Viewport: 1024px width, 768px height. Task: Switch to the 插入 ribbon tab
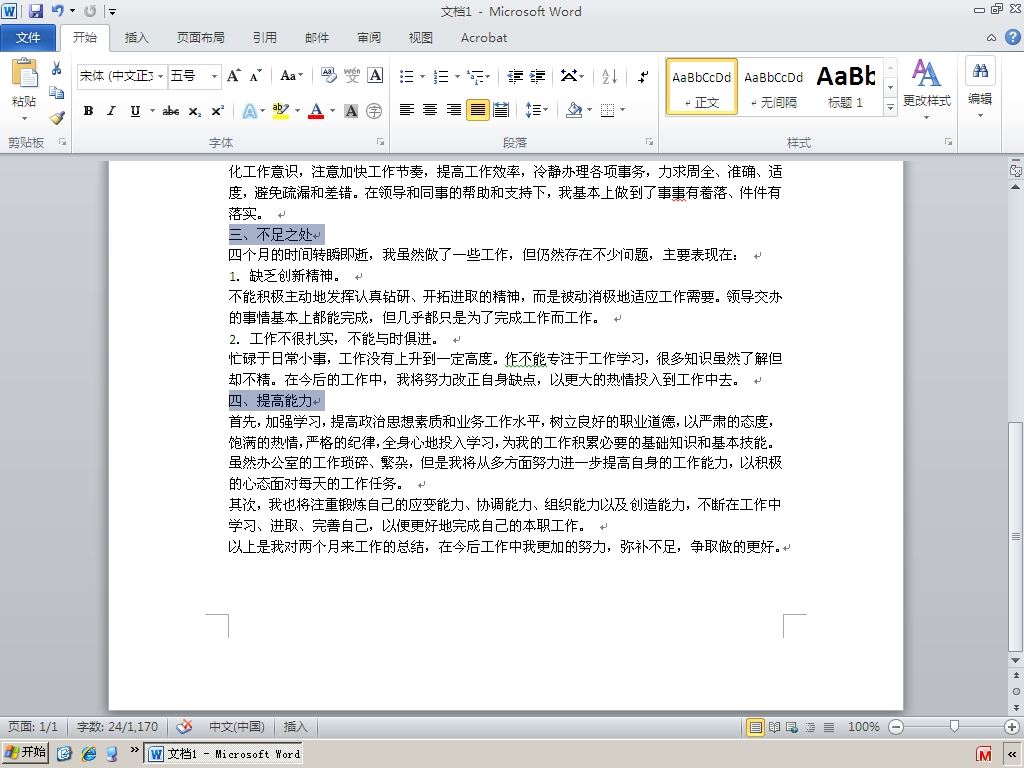point(136,38)
